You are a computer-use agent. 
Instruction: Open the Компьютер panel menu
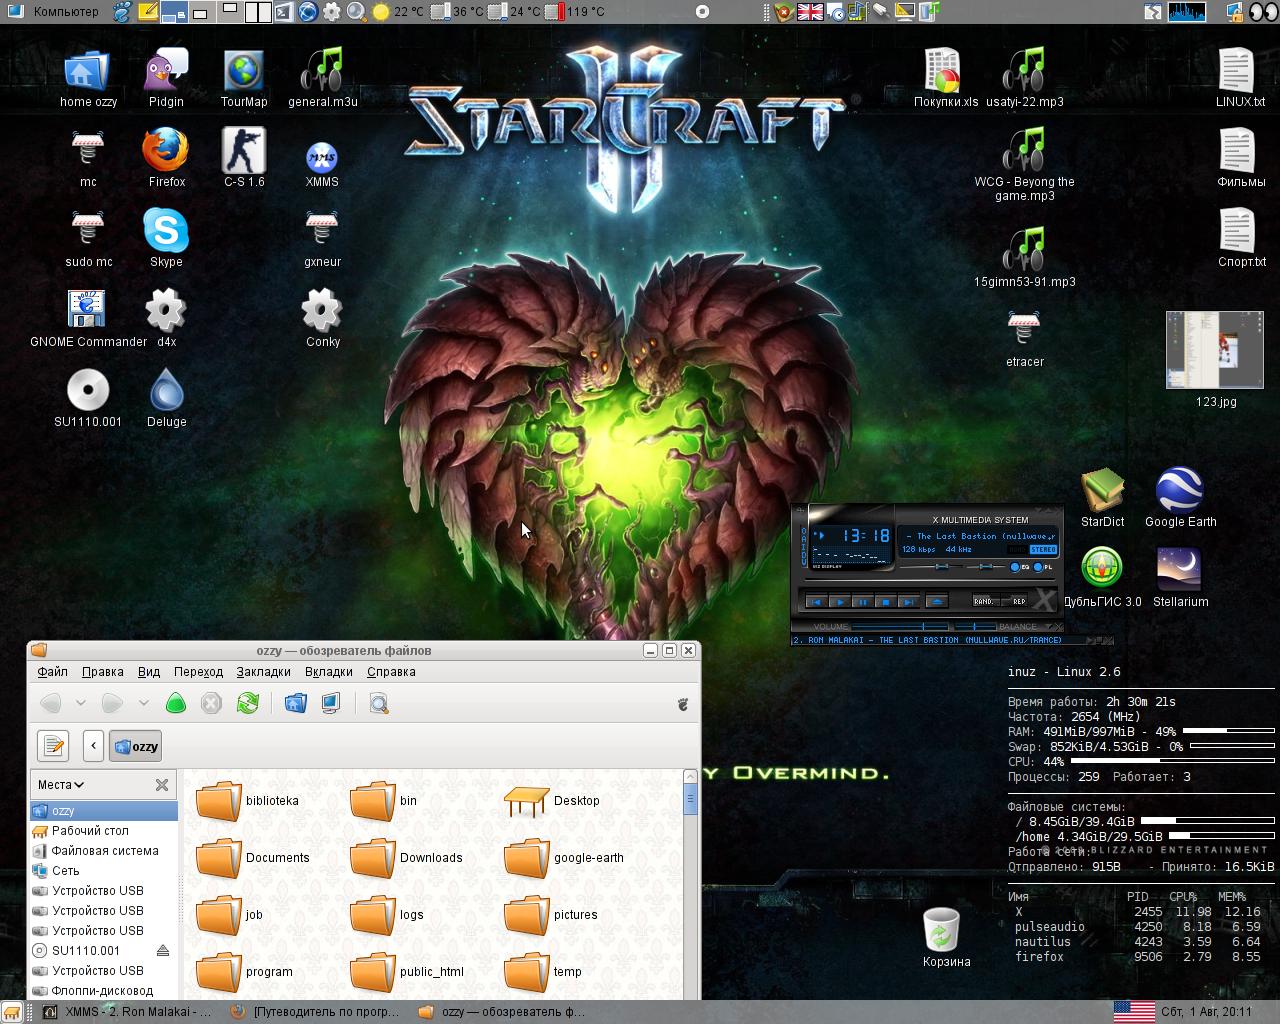52,11
